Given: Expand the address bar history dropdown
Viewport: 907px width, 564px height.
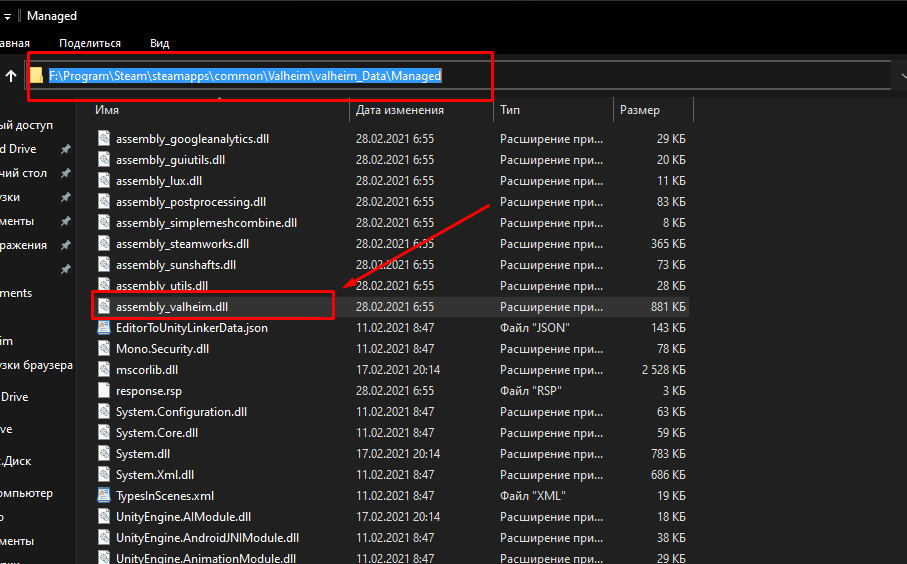Looking at the screenshot, I should click(x=897, y=76).
